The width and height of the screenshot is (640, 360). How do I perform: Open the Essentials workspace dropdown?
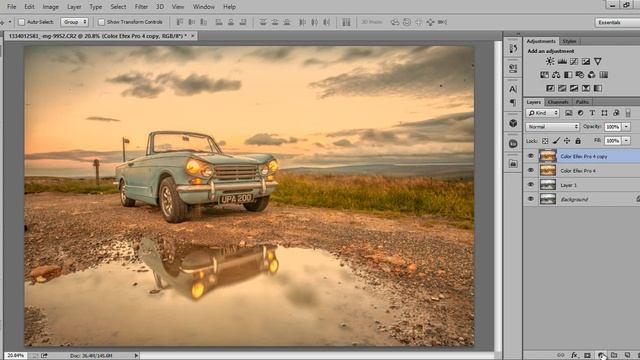pyautogui.click(x=617, y=22)
